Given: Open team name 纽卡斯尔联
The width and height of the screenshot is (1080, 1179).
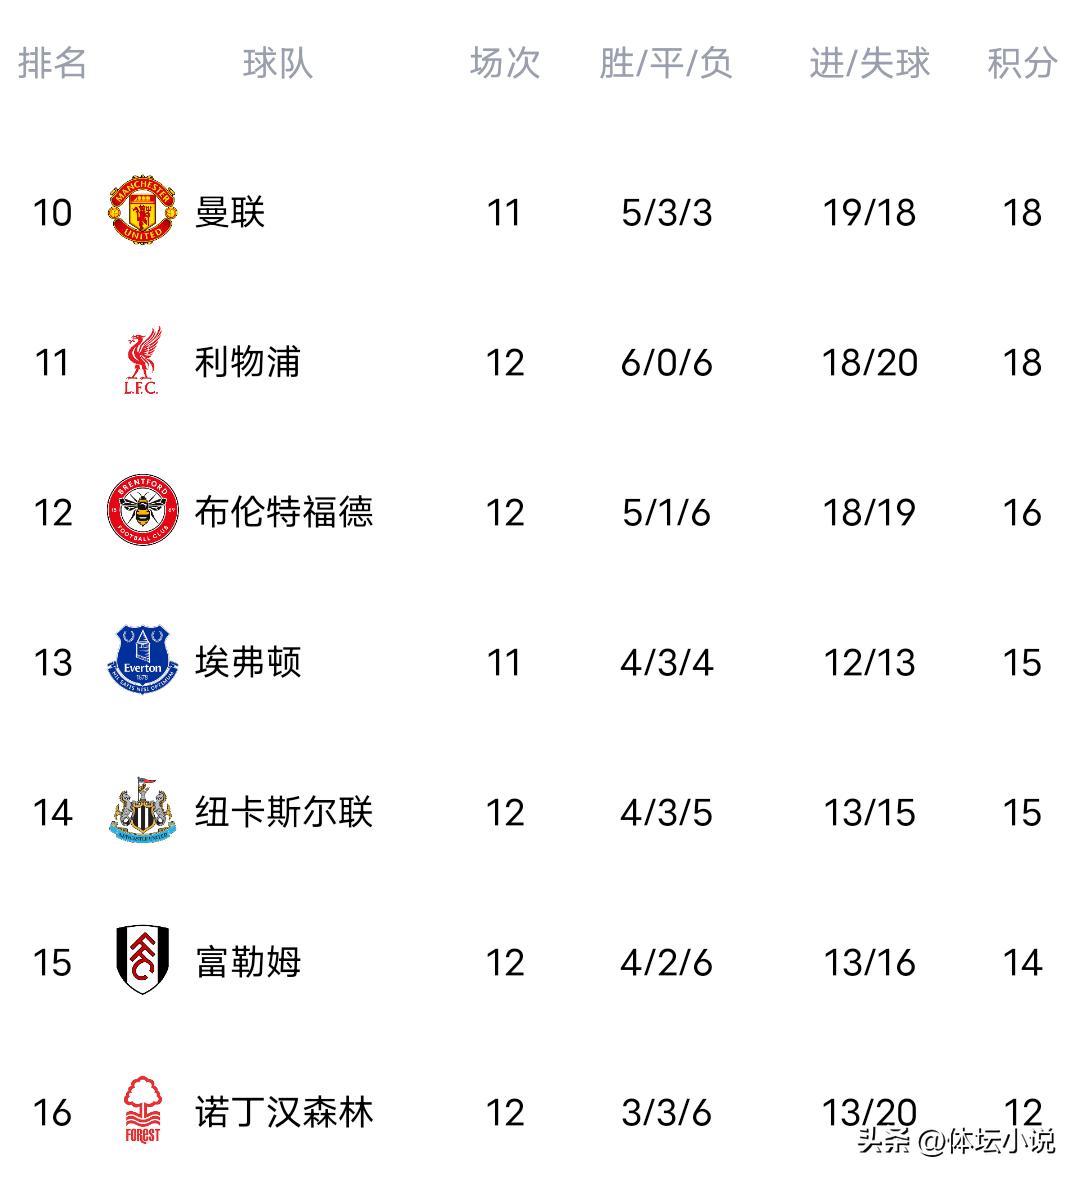Looking at the screenshot, I should pyautogui.click(x=284, y=812).
